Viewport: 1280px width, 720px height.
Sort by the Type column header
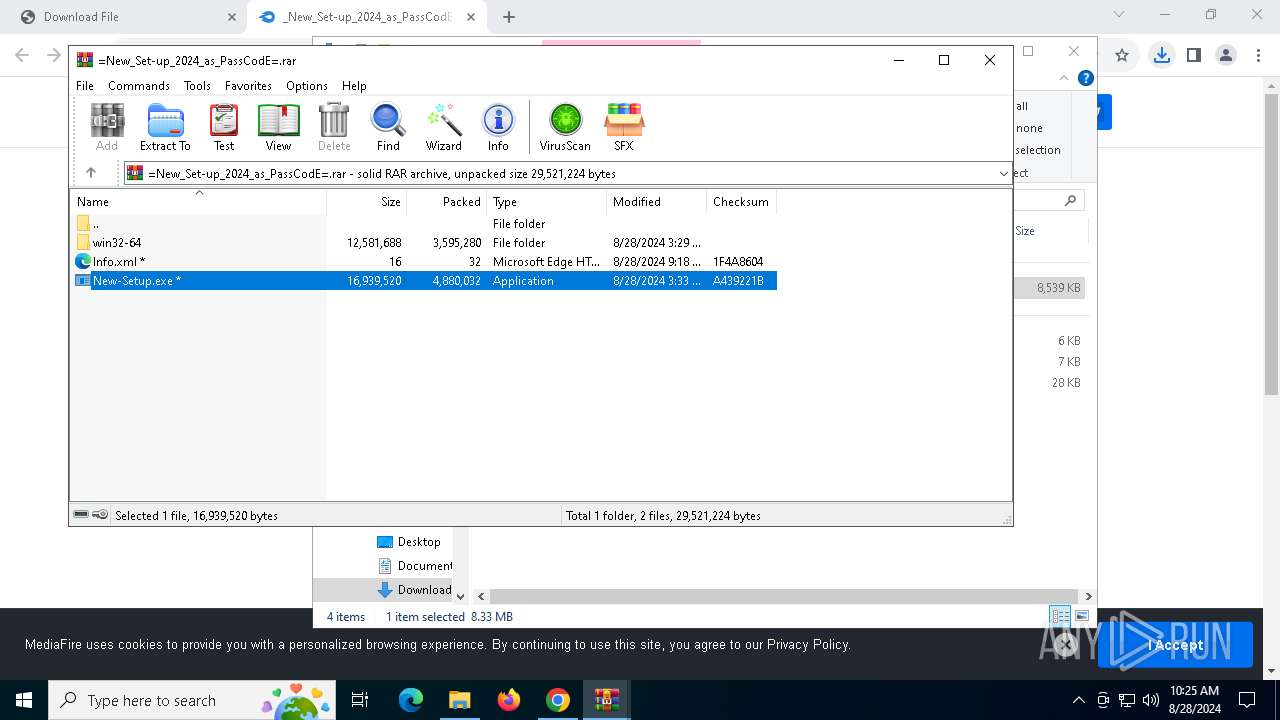point(546,202)
